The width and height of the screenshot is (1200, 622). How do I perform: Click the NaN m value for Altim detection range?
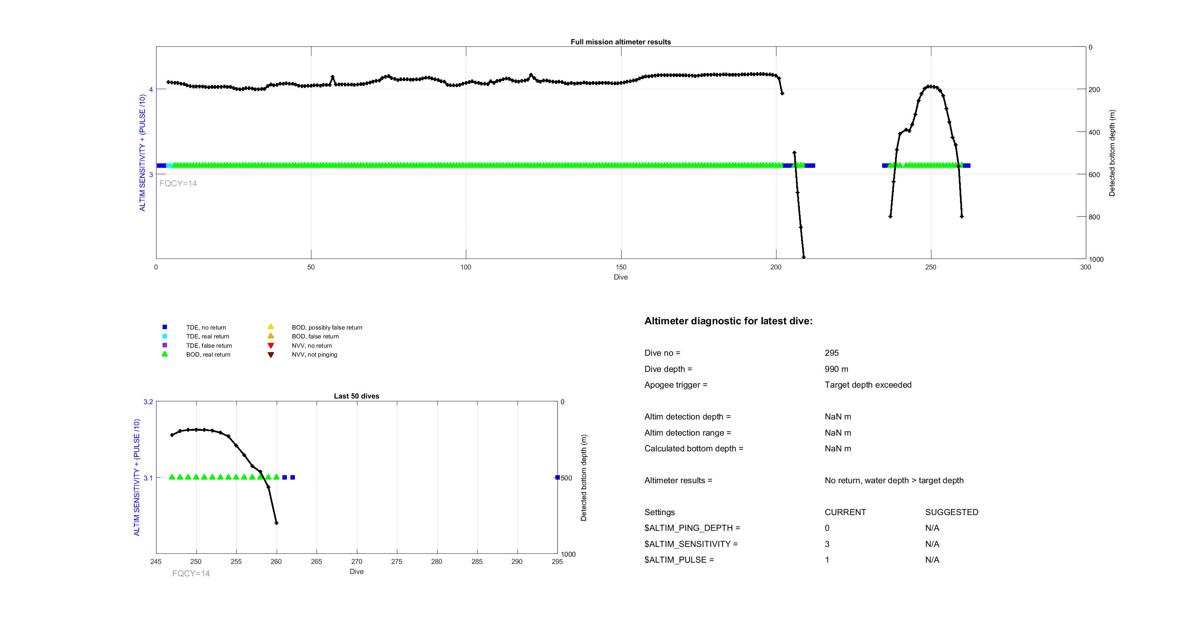(x=838, y=433)
